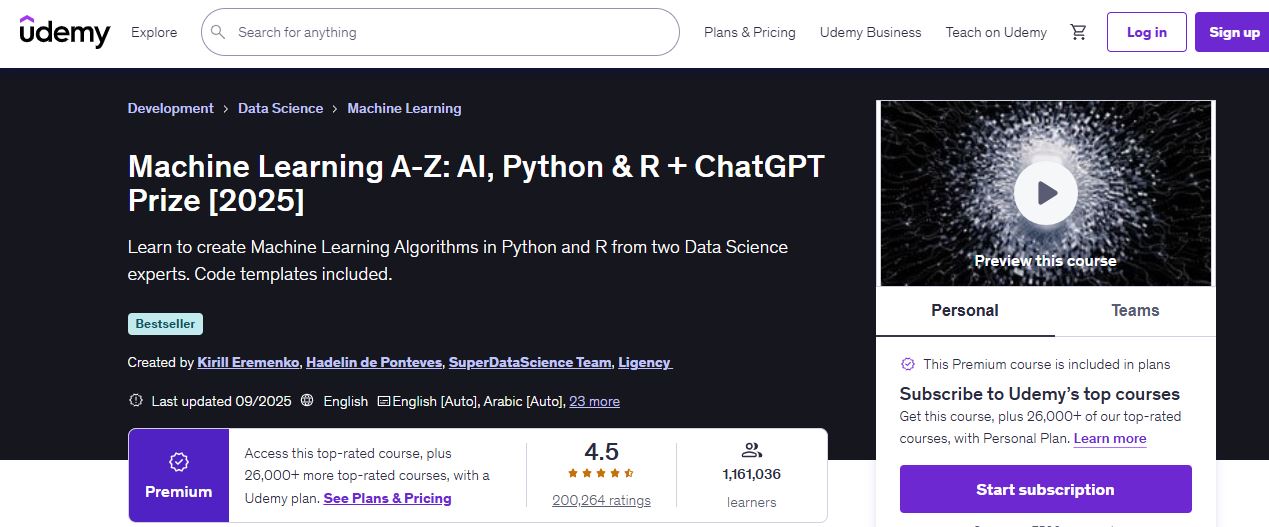Open the Explore menu
1269x527 pixels.
pyautogui.click(x=154, y=32)
